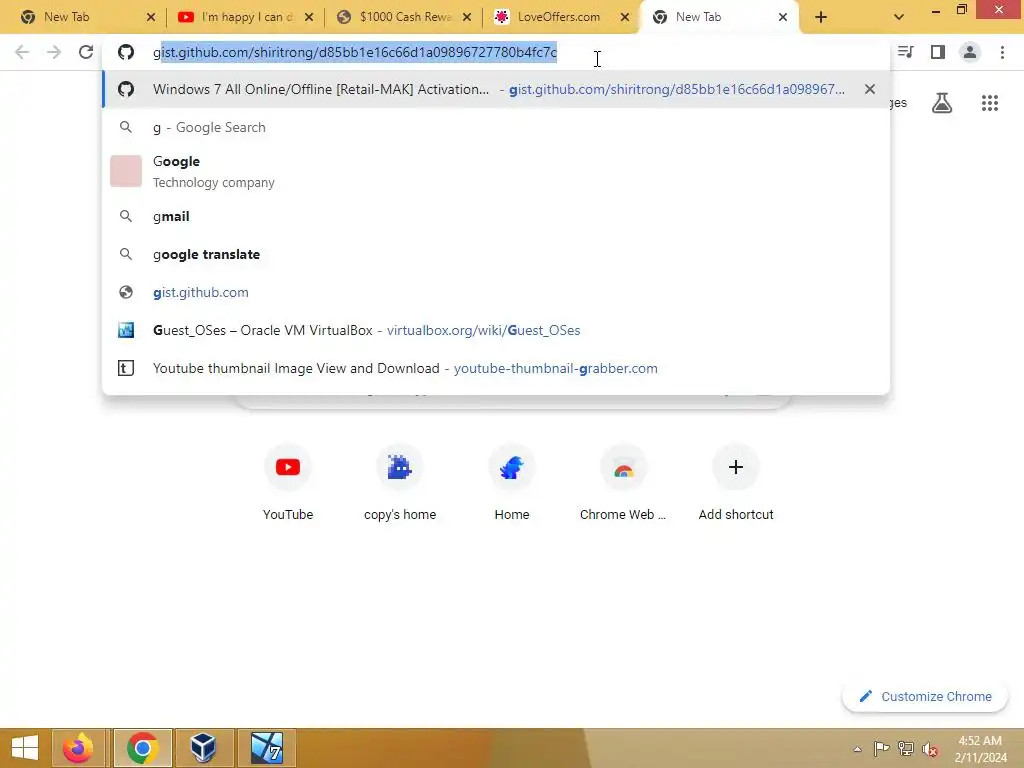Open the Chrome Web Store shortcut
The width and height of the screenshot is (1024, 768).
[x=624, y=483]
